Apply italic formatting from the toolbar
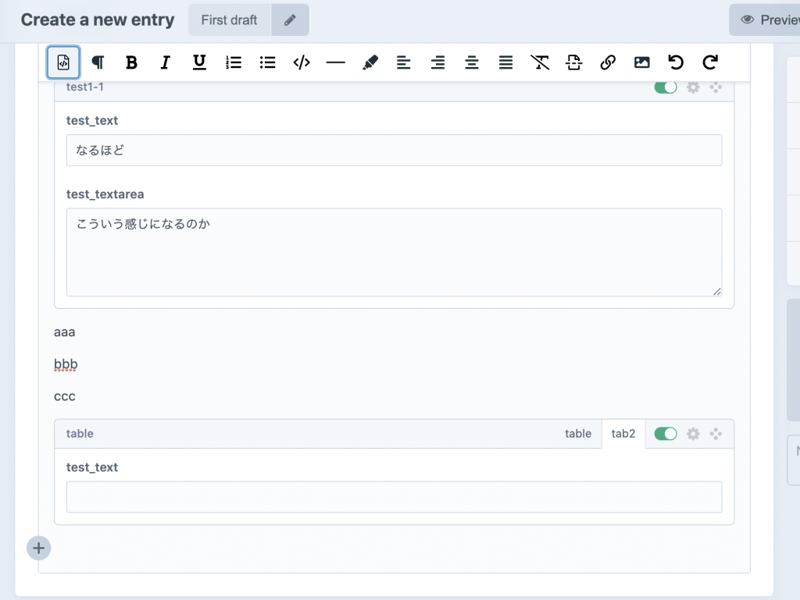The height and width of the screenshot is (600, 800). pos(165,62)
